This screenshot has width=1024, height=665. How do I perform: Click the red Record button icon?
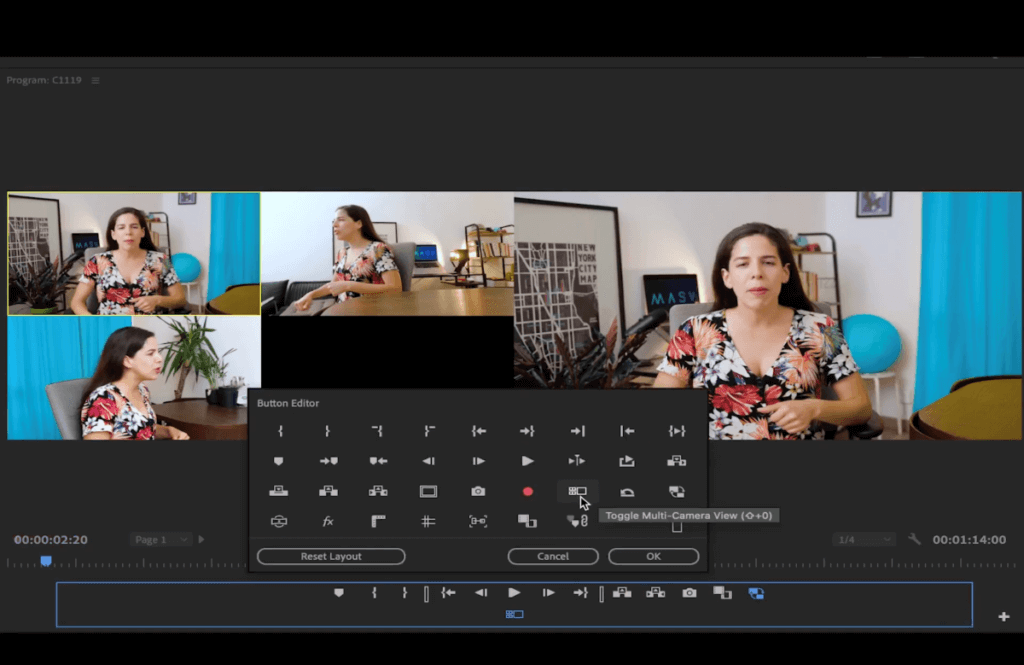pyautogui.click(x=527, y=490)
